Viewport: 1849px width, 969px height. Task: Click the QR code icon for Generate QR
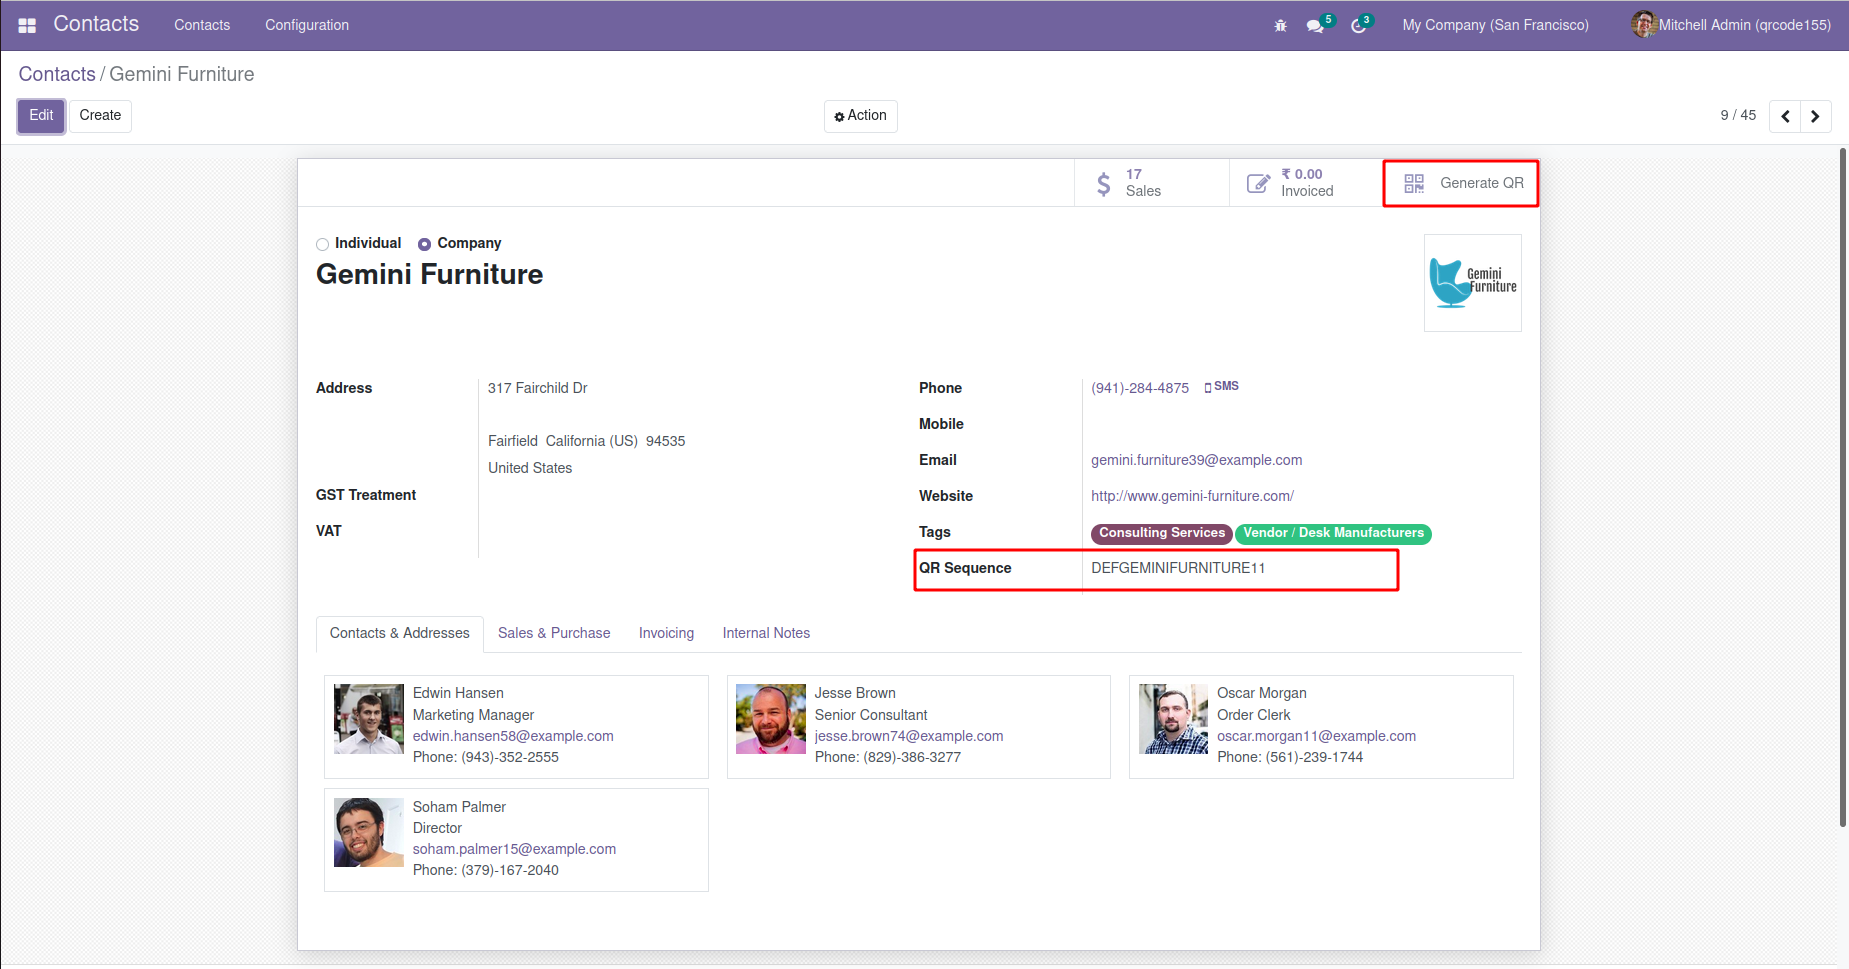point(1414,183)
